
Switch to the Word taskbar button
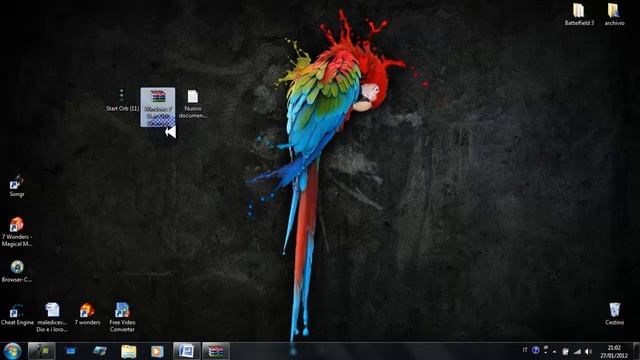click(187, 351)
